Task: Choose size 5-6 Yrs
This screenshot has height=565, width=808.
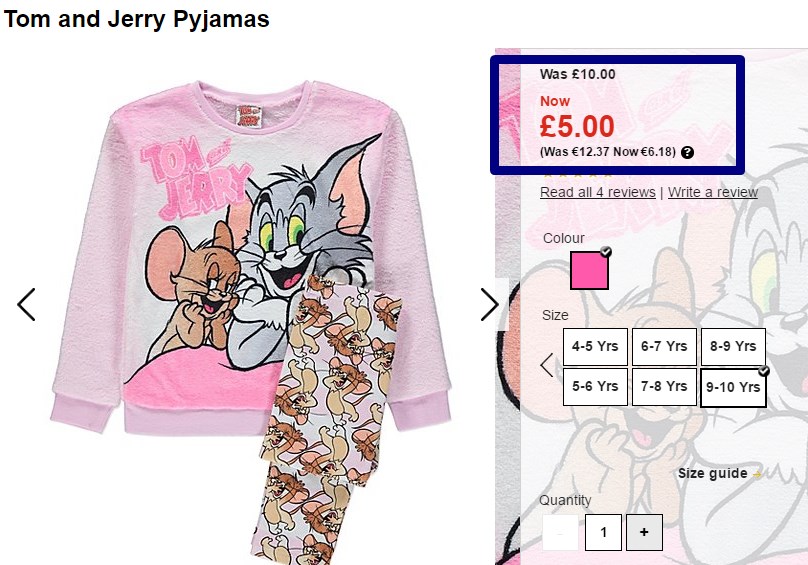Action: coord(595,387)
